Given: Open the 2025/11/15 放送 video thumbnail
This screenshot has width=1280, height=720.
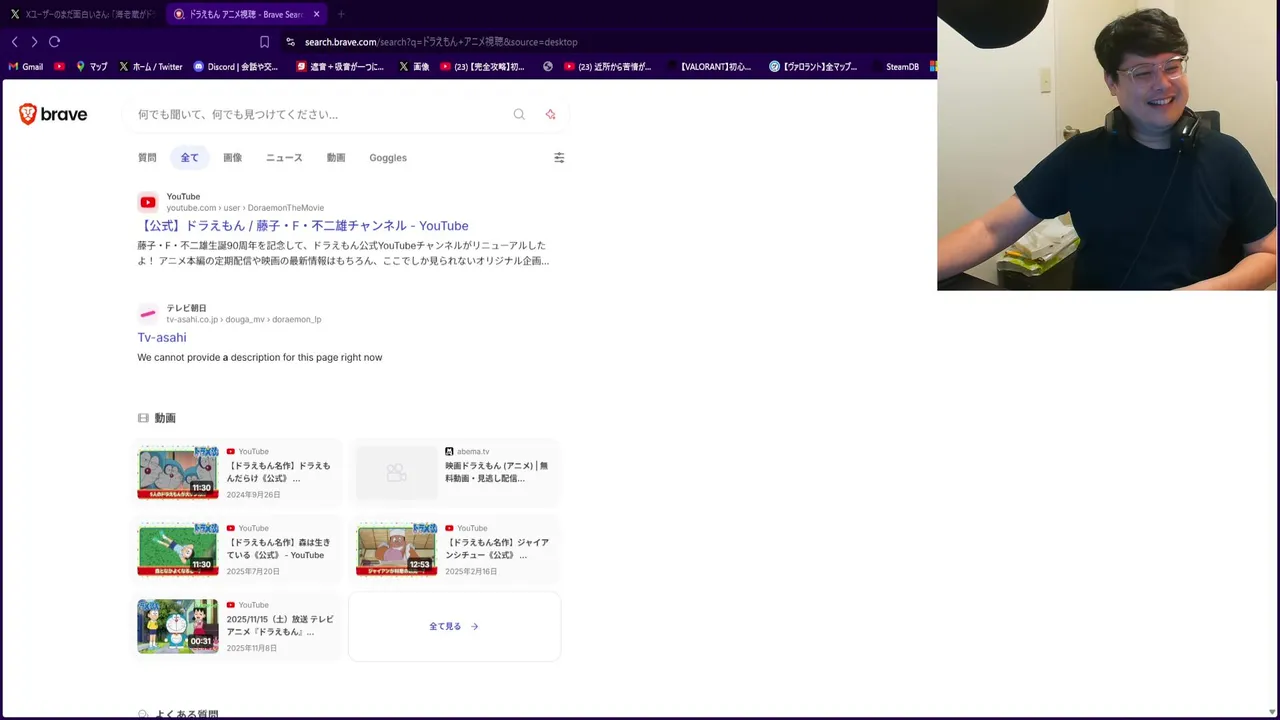Looking at the screenshot, I should [x=178, y=626].
